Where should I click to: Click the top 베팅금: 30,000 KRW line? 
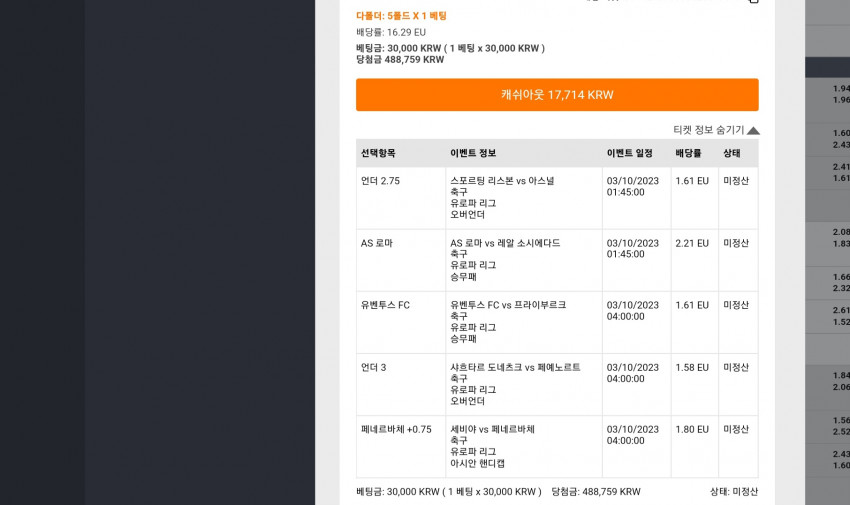pyautogui.click(x=450, y=48)
